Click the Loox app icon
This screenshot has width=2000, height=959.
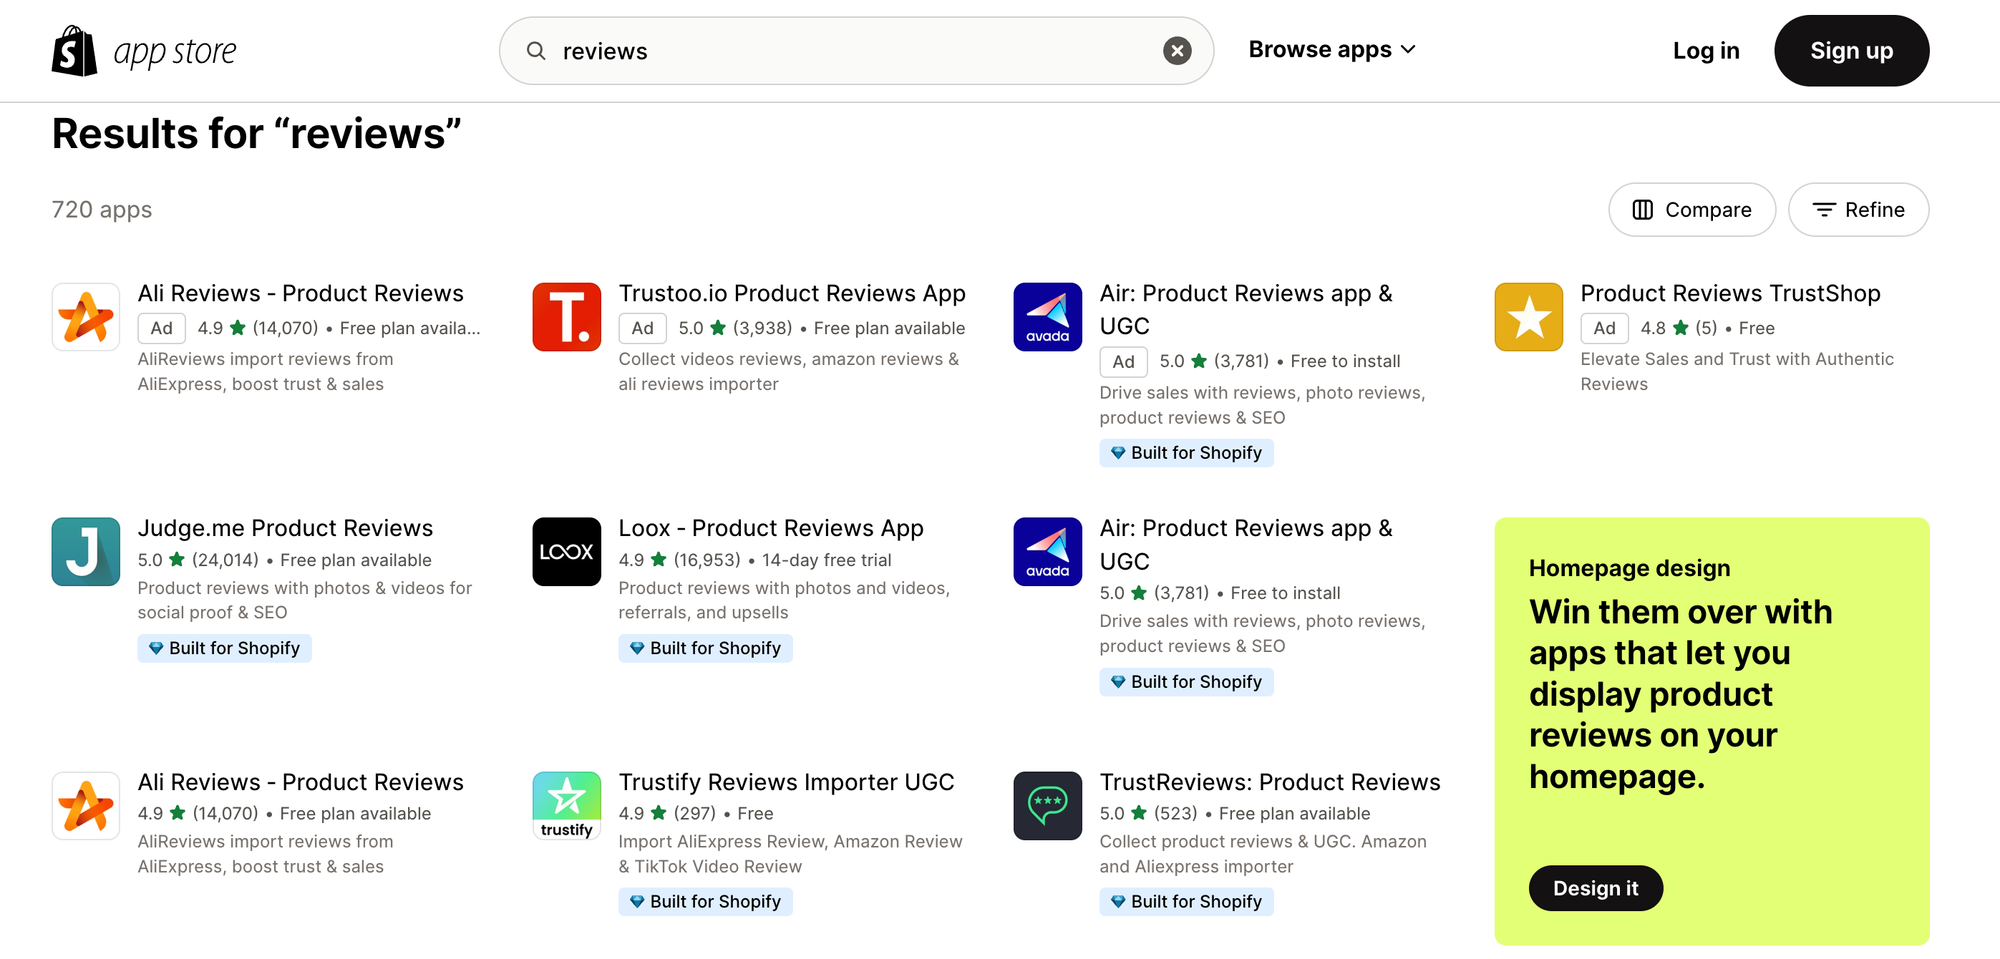[567, 551]
